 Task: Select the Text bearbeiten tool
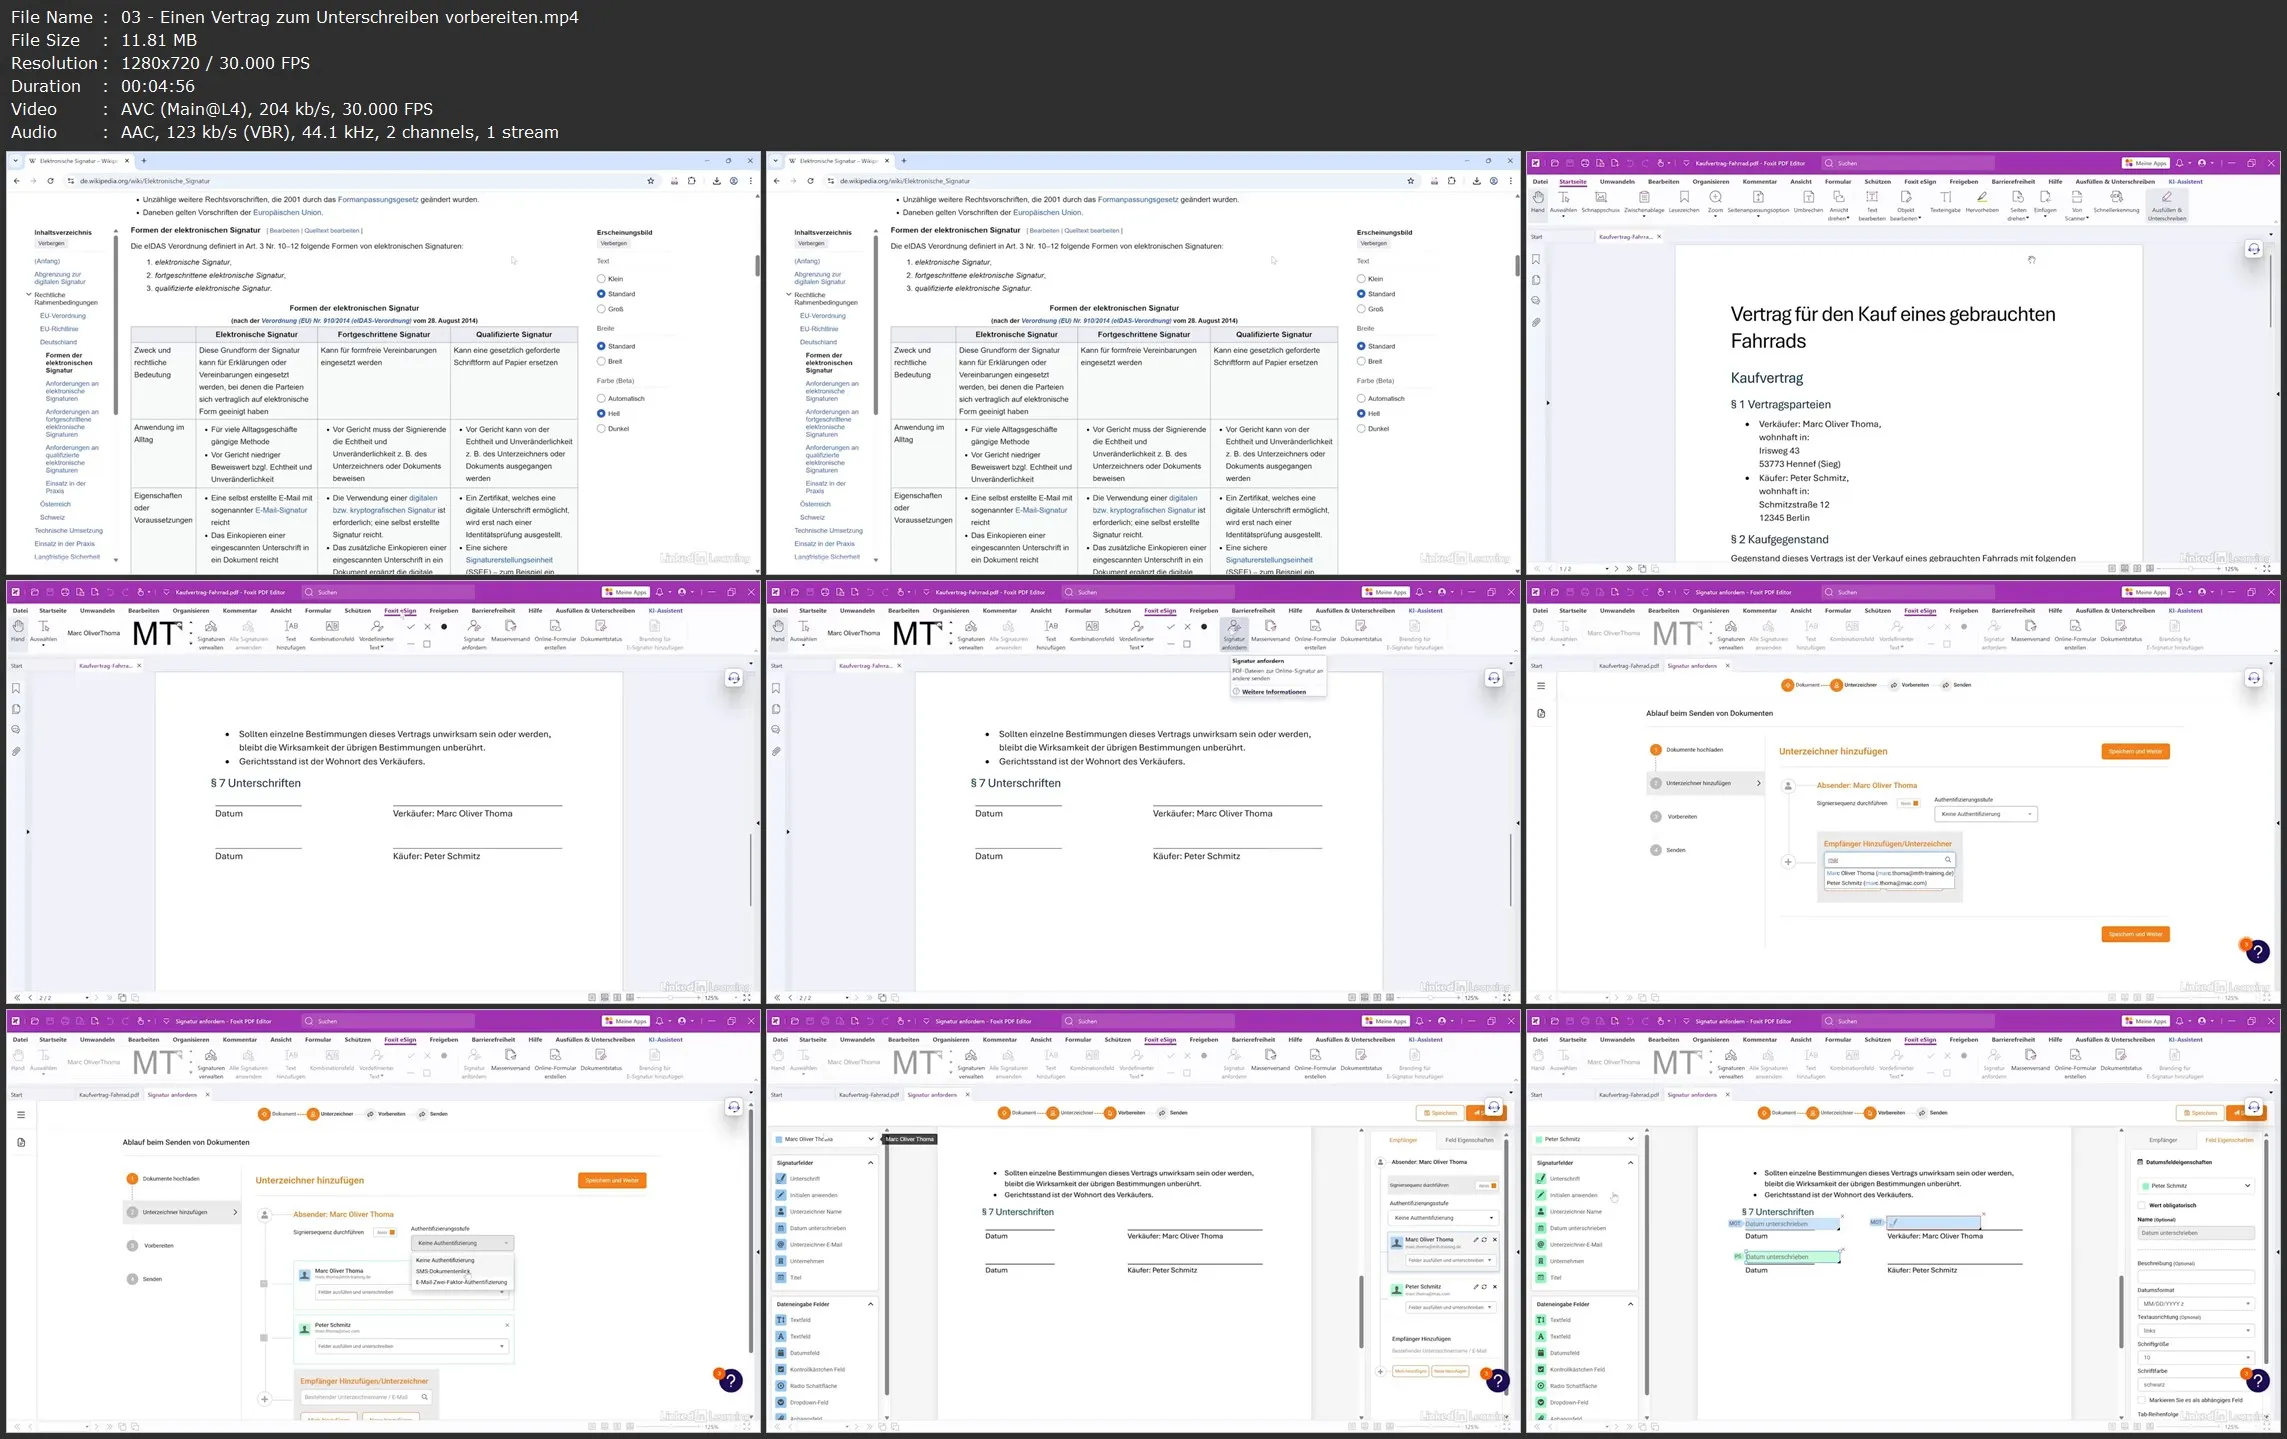pyautogui.click(x=1872, y=205)
